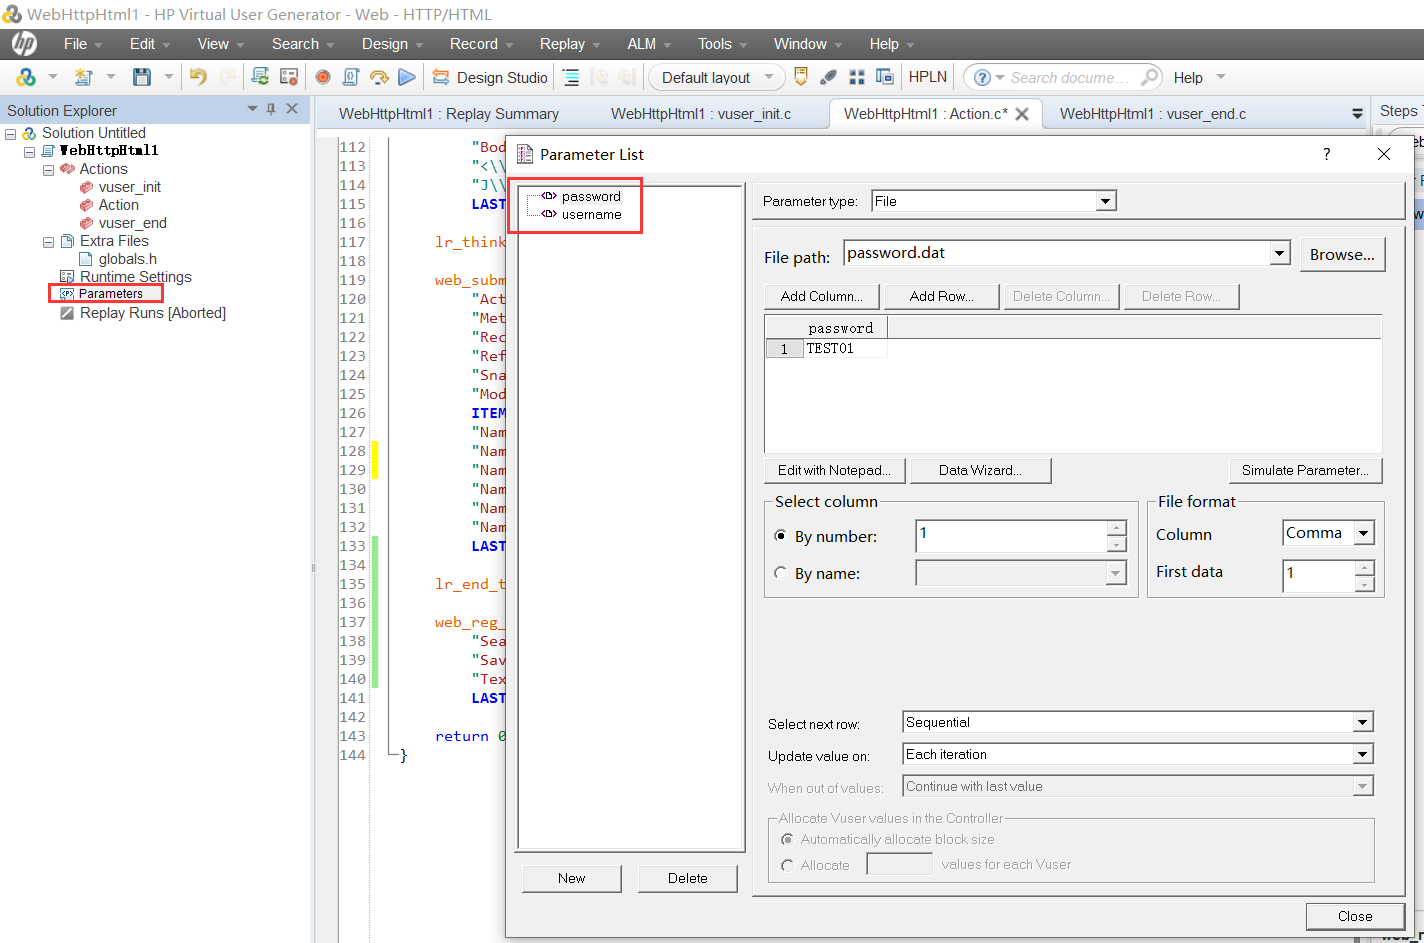Open the Record menu
The image size is (1424, 943).
click(x=482, y=44)
